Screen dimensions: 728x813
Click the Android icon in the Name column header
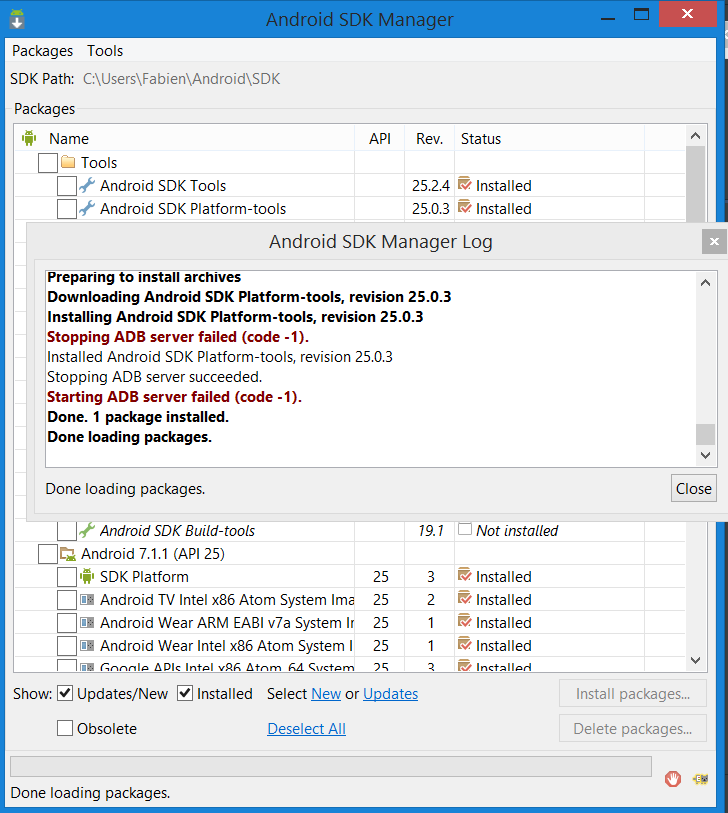[29, 138]
